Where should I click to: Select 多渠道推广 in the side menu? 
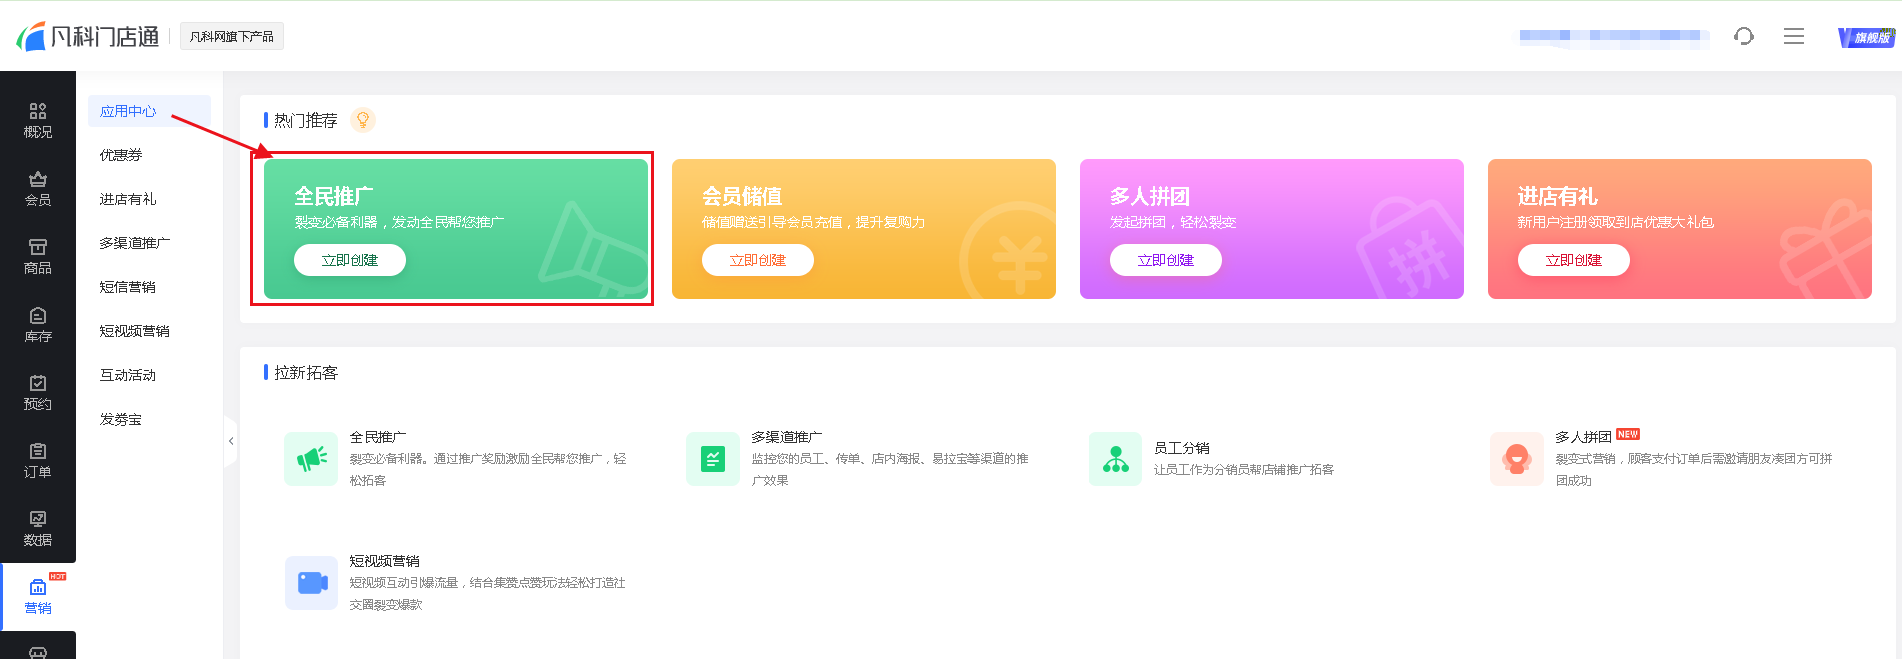pos(135,243)
